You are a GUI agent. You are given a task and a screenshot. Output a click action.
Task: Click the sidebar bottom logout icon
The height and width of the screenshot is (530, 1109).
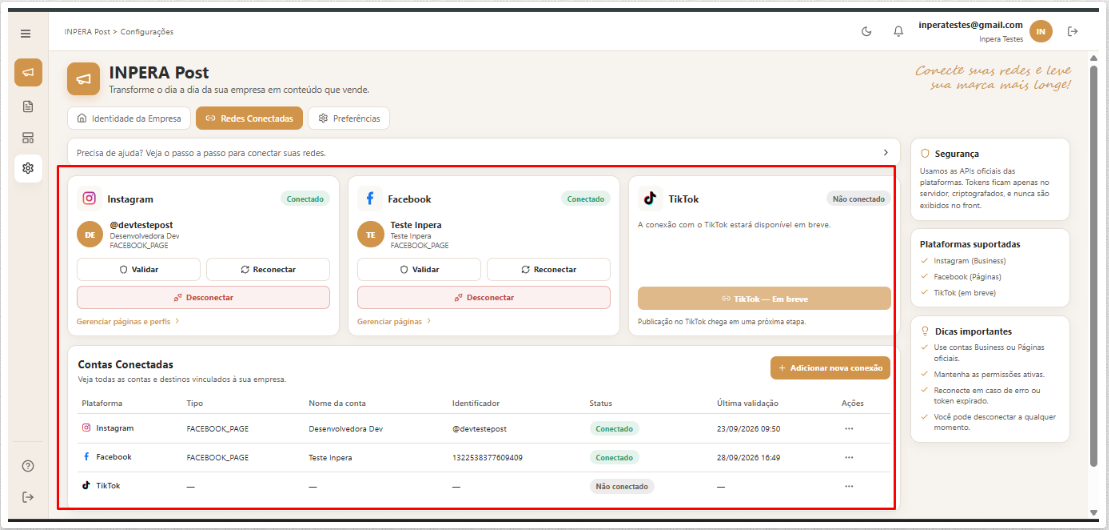pos(28,497)
